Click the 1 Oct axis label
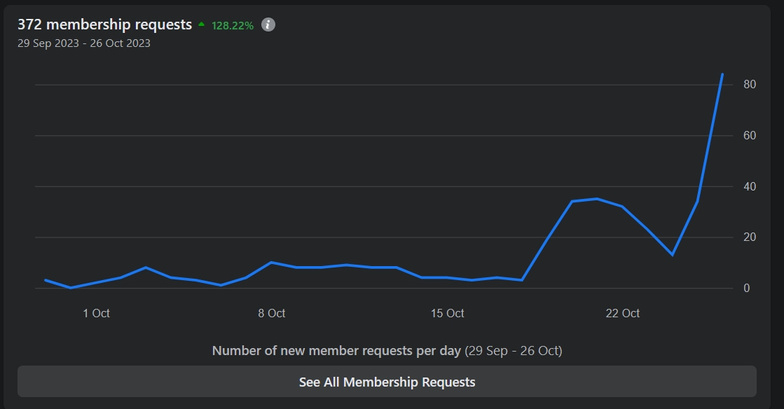The image size is (784, 409). (x=96, y=314)
